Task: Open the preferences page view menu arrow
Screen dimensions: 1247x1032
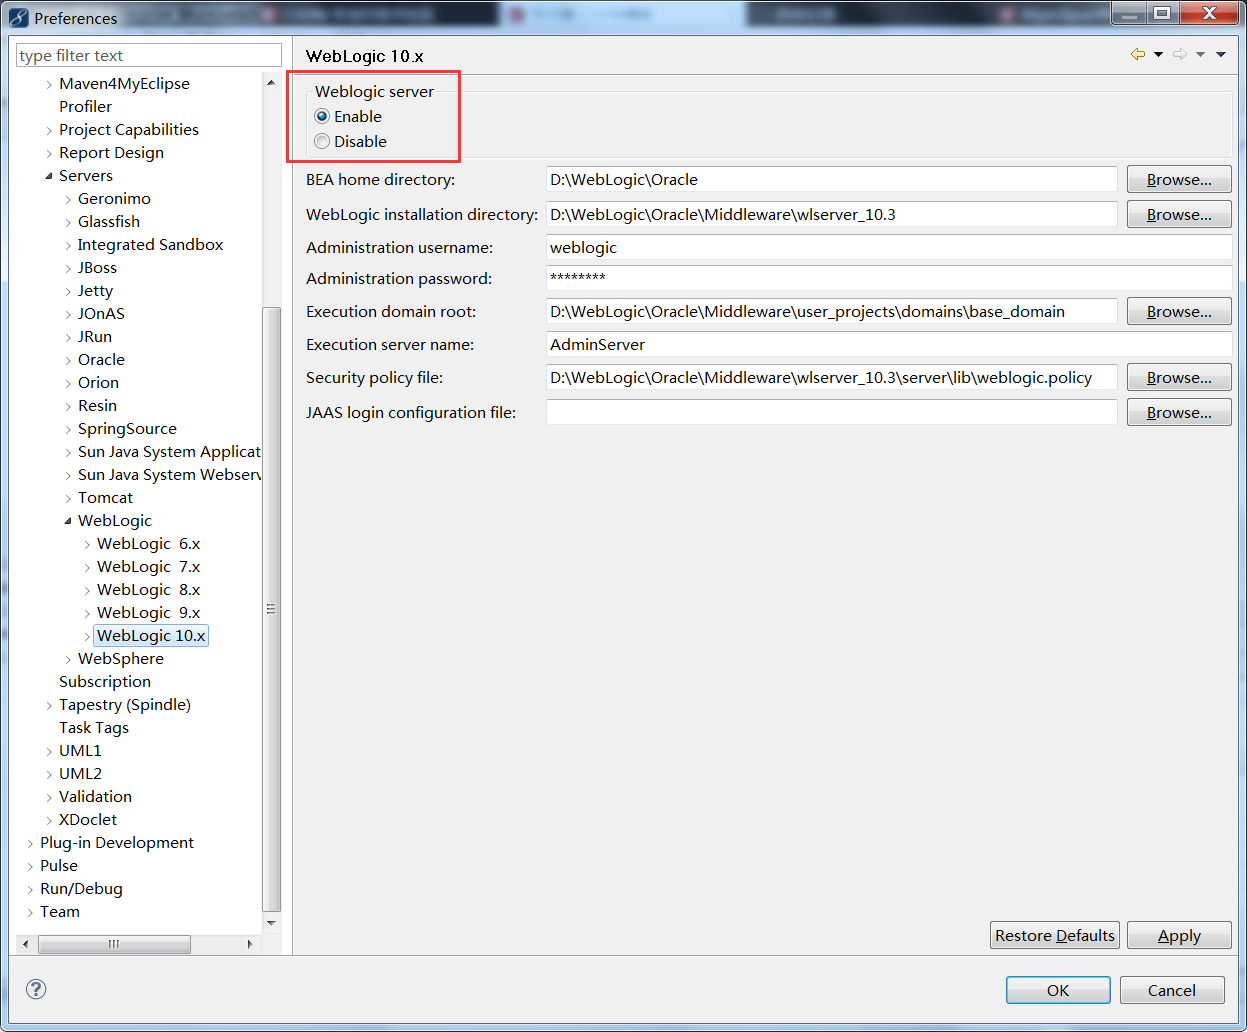Action: (x=1221, y=55)
